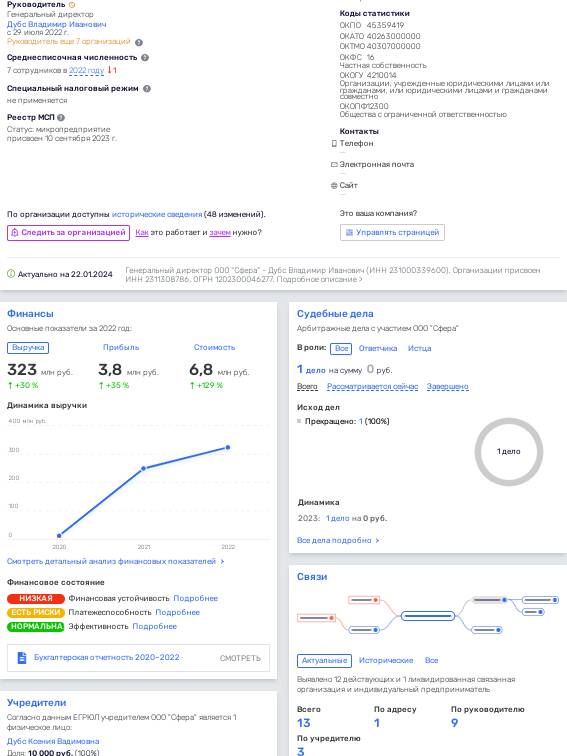Select the Всего cases filter
Image resolution: width=567 pixels, height=756 pixels.
pos(307,387)
